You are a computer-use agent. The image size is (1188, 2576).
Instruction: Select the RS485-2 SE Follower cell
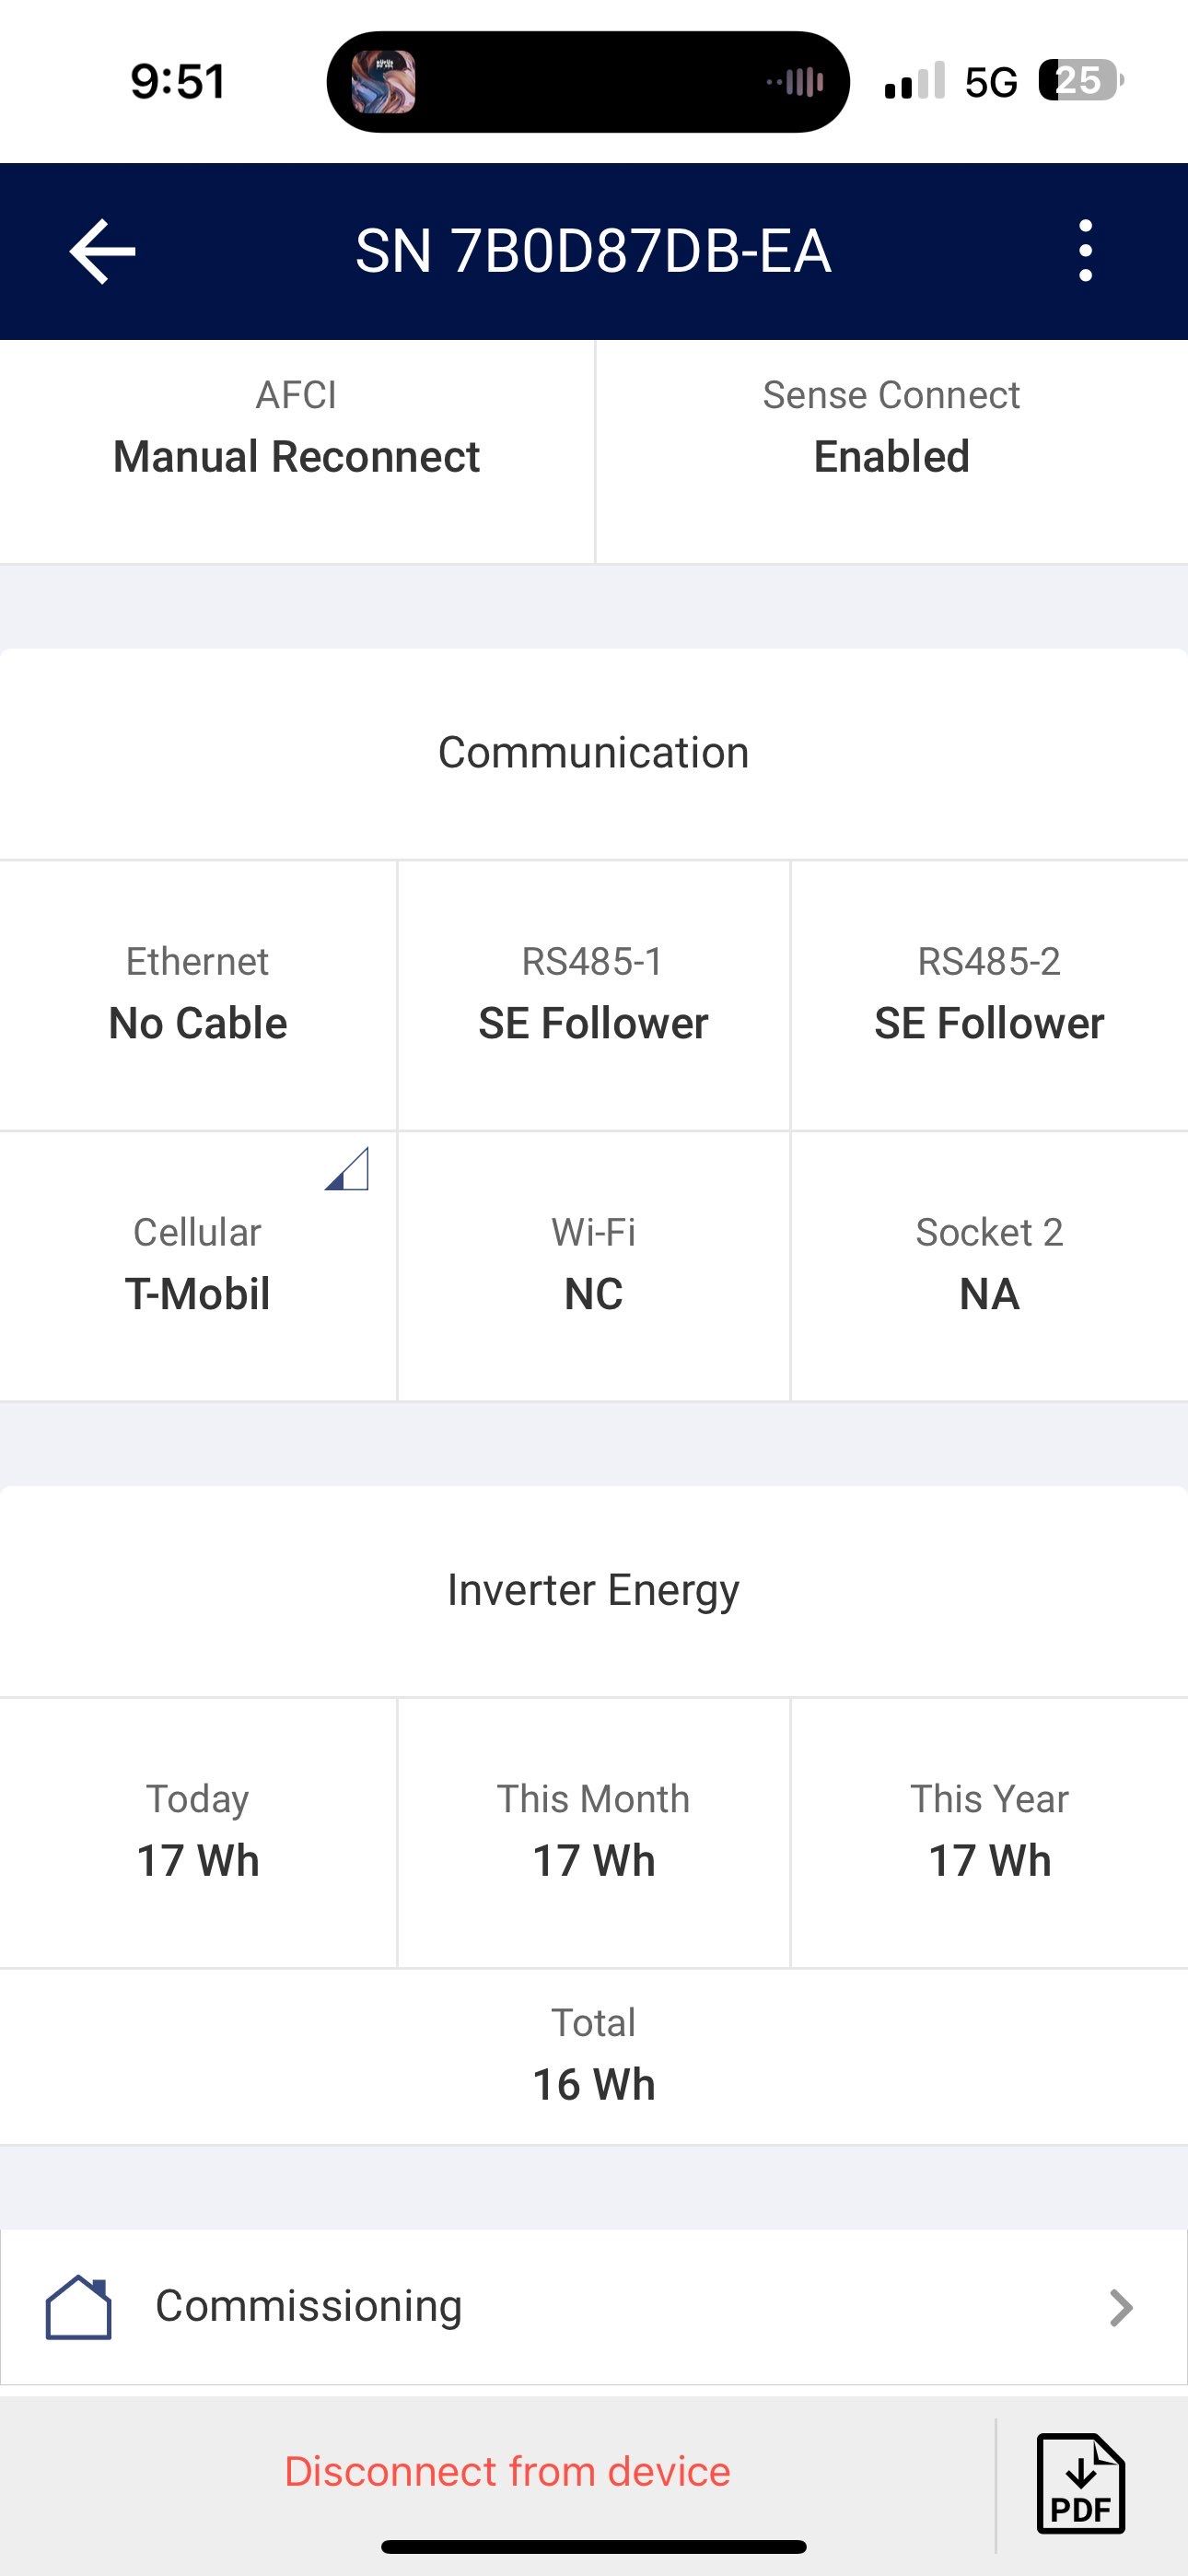(x=989, y=995)
